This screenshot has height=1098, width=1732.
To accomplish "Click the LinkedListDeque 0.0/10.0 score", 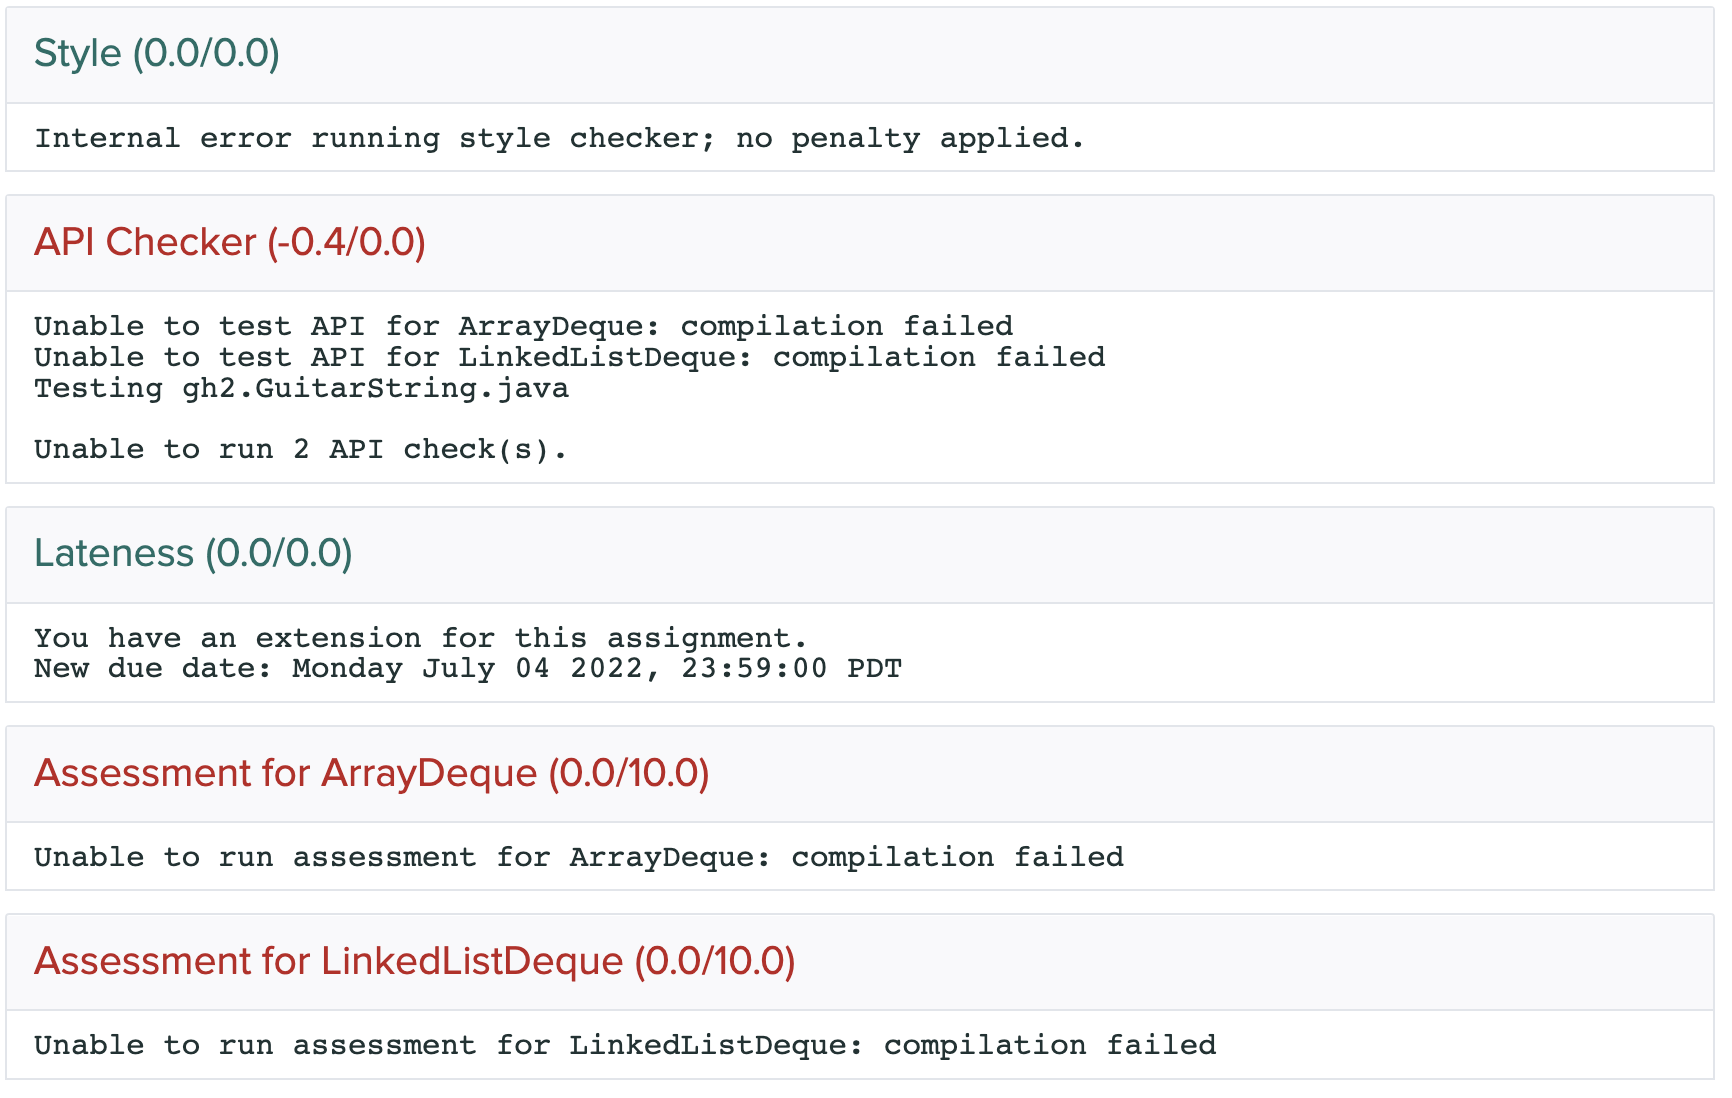I will (715, 962).
